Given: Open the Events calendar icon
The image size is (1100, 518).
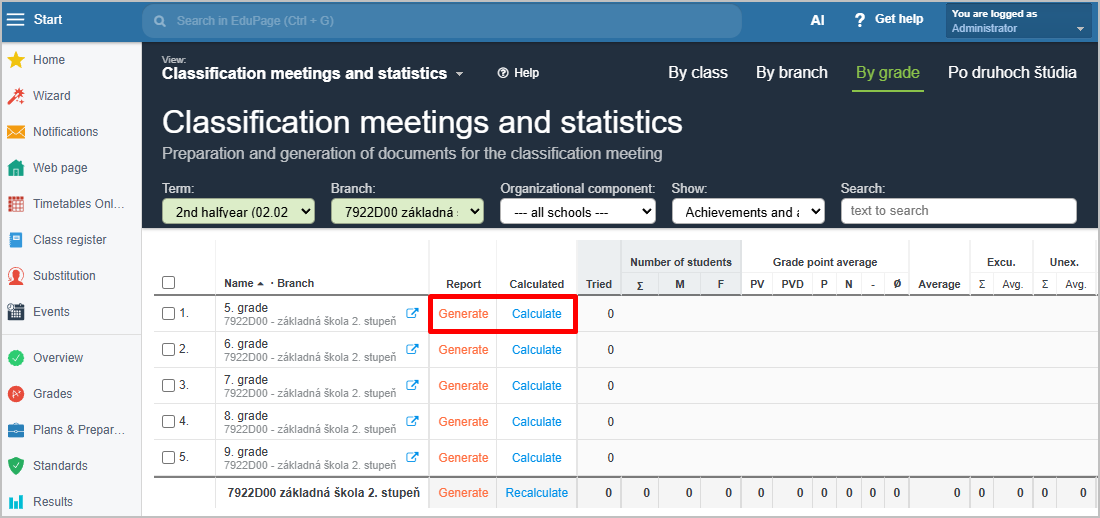Looking at the screenshot, I should click(x=16, y=312).
